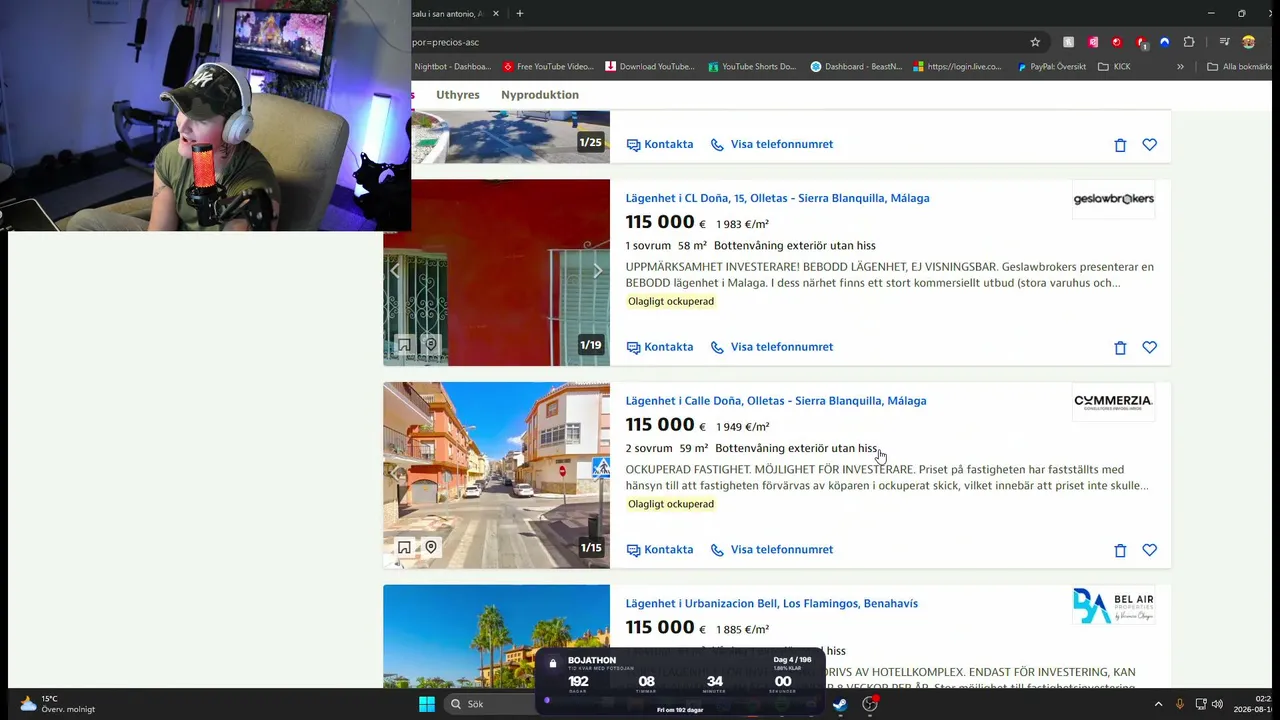The height and width of the screenshot is (720, 1280).
Task: Open a new browser tab
Action: pos(519,14)
